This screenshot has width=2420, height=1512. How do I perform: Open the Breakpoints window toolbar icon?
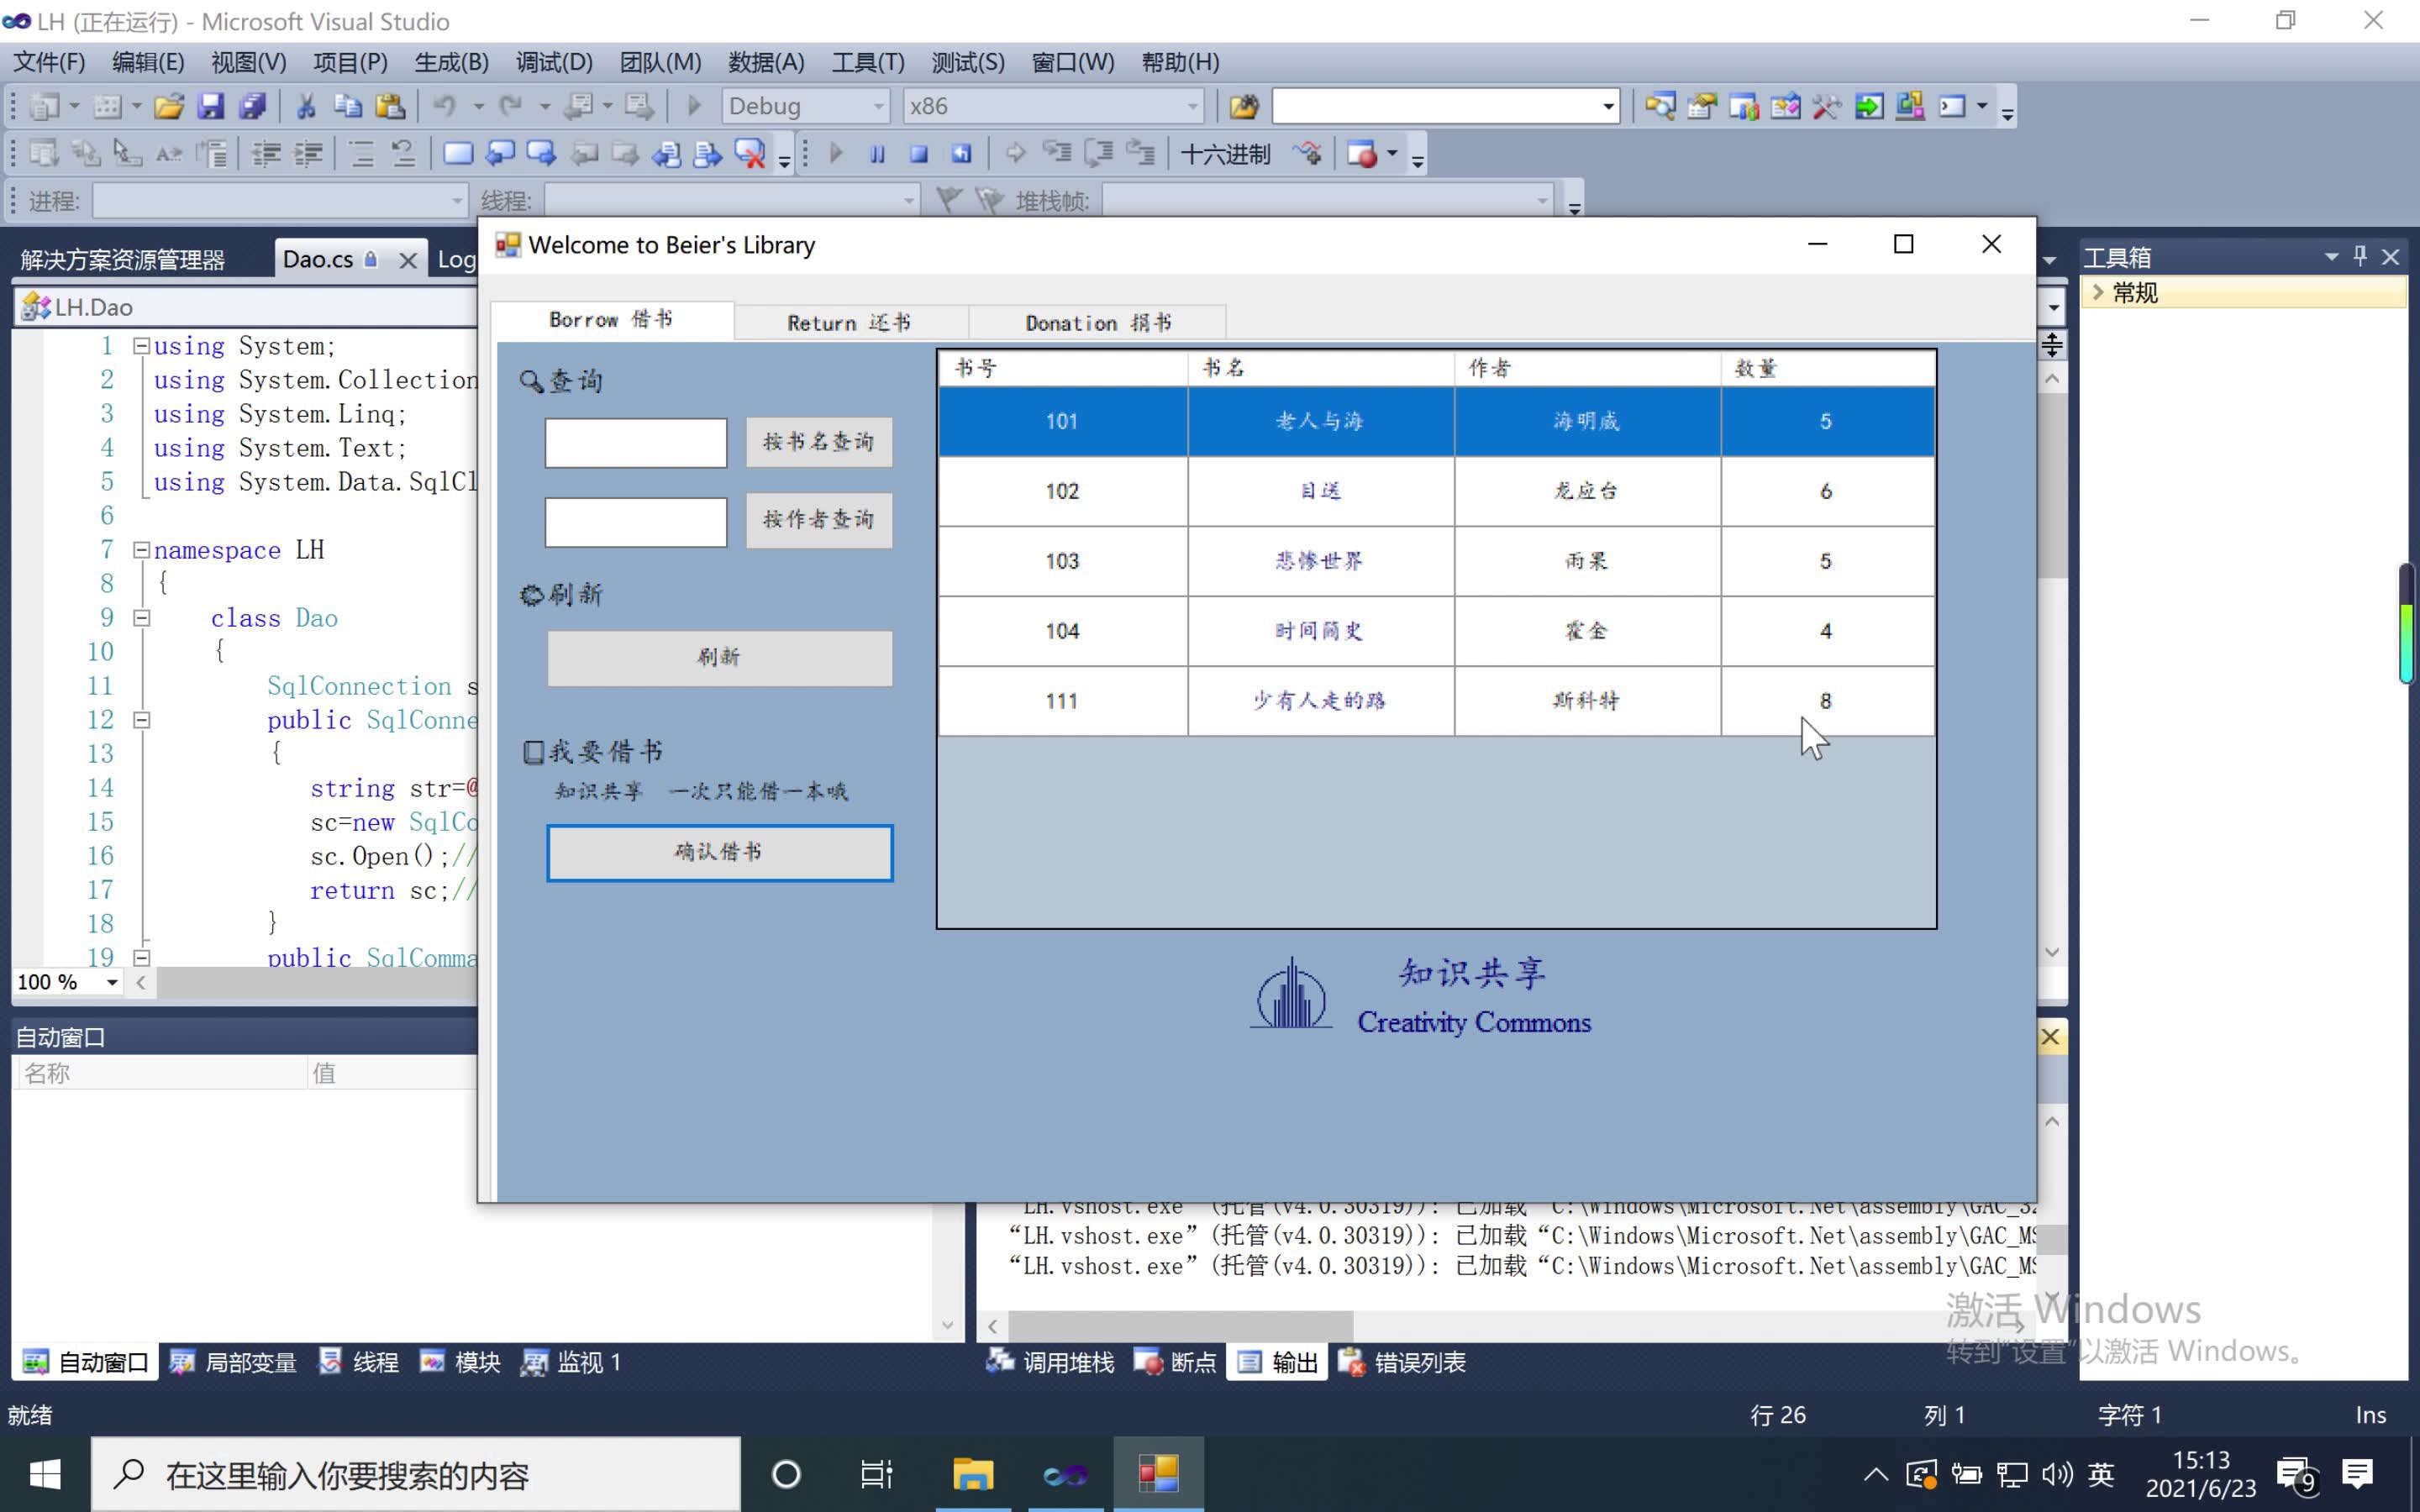pos(1362,154)
